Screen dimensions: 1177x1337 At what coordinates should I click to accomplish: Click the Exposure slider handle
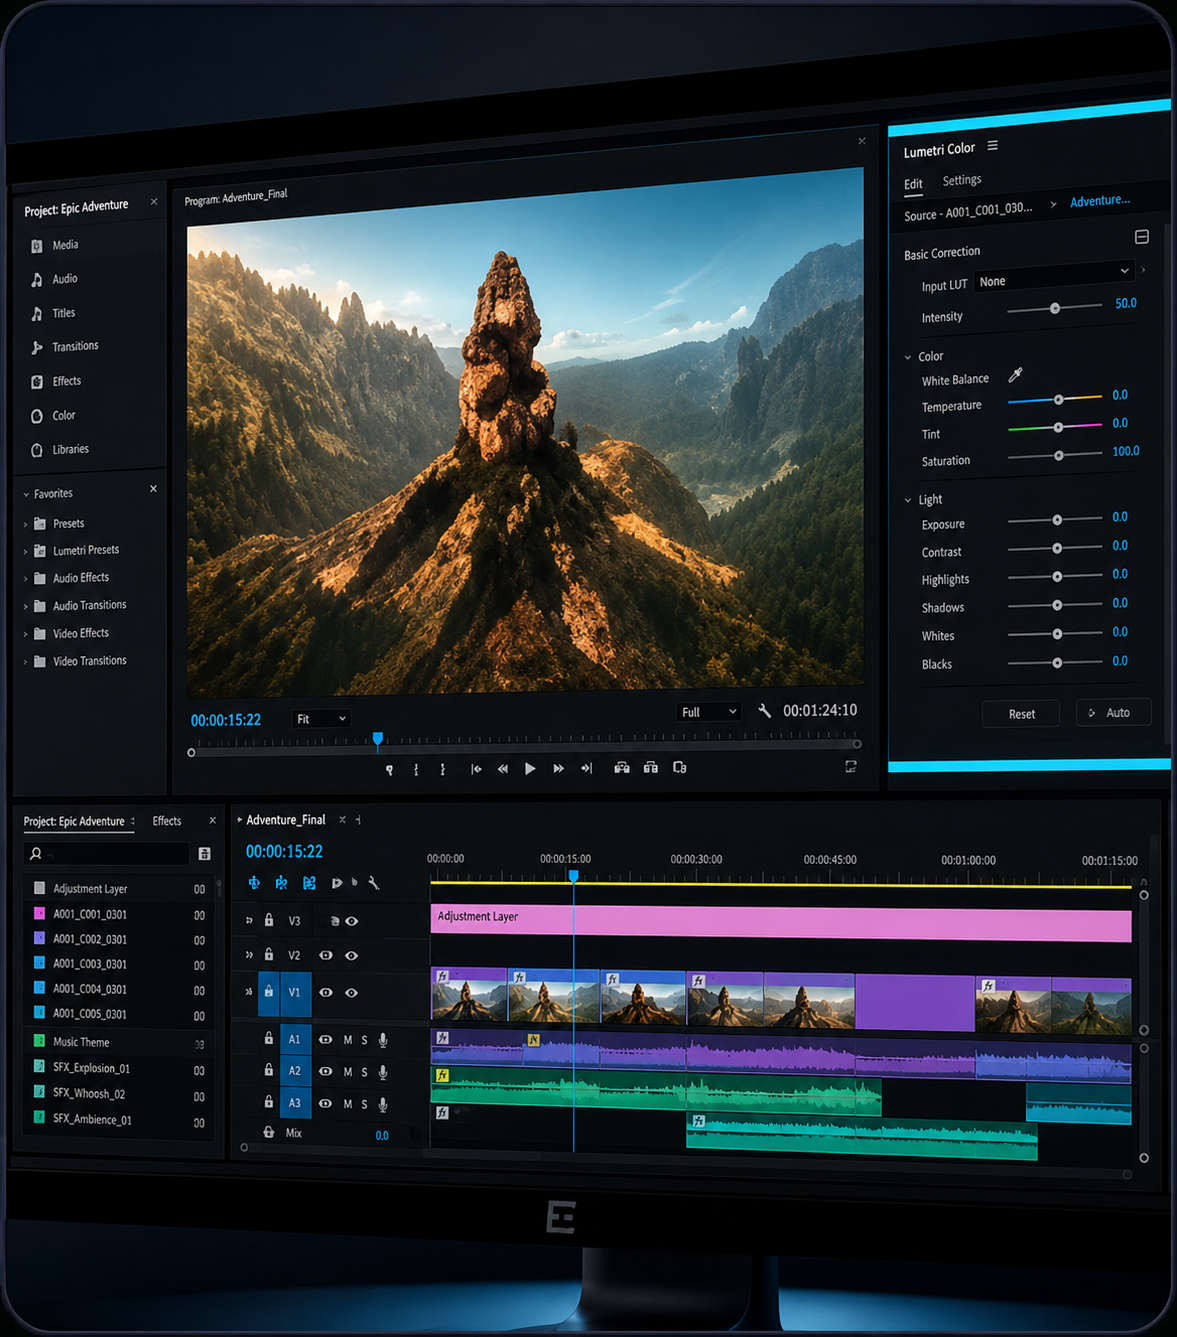(1057, 520)
